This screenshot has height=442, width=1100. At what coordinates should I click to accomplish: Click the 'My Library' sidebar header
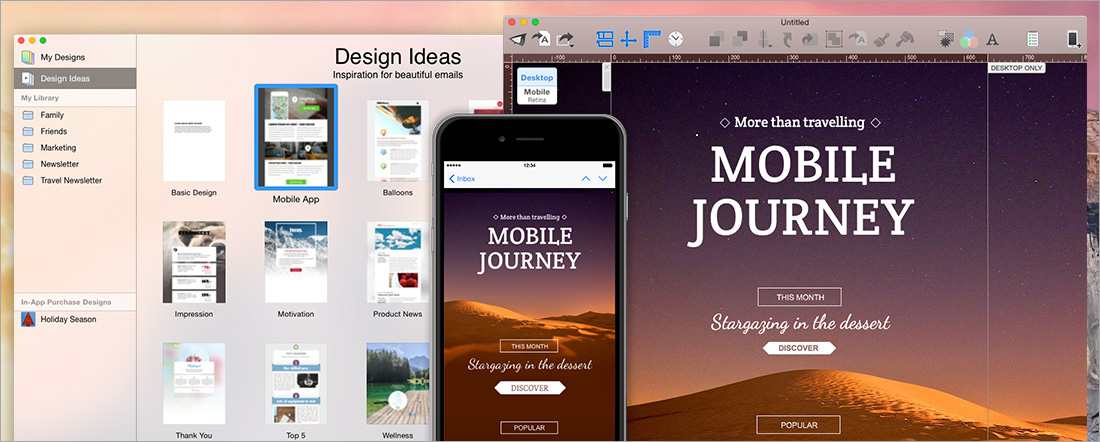40,98
